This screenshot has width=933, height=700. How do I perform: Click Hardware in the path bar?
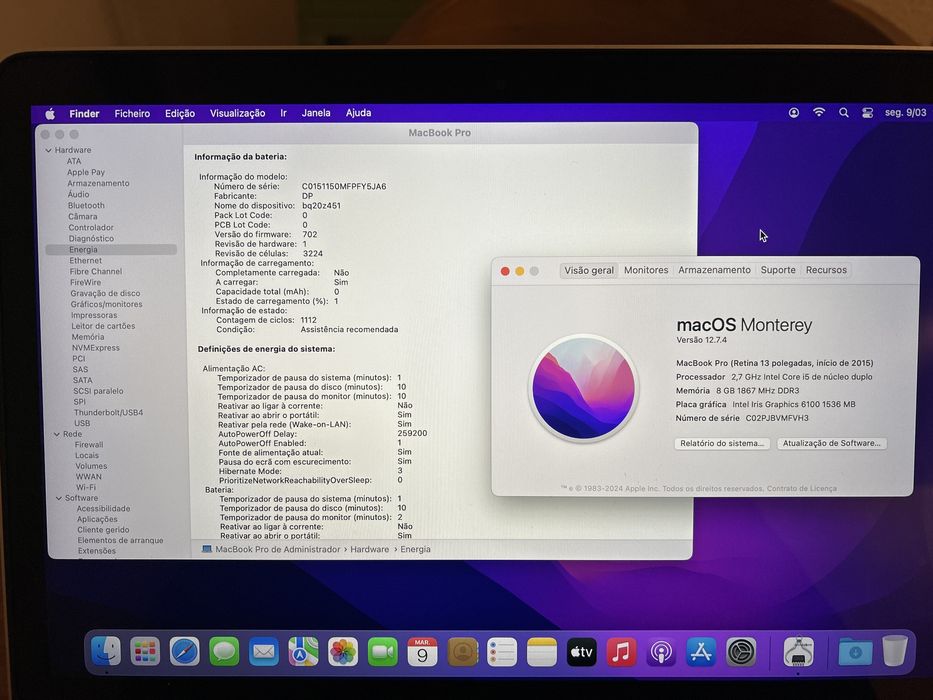(x=370, y=549)
